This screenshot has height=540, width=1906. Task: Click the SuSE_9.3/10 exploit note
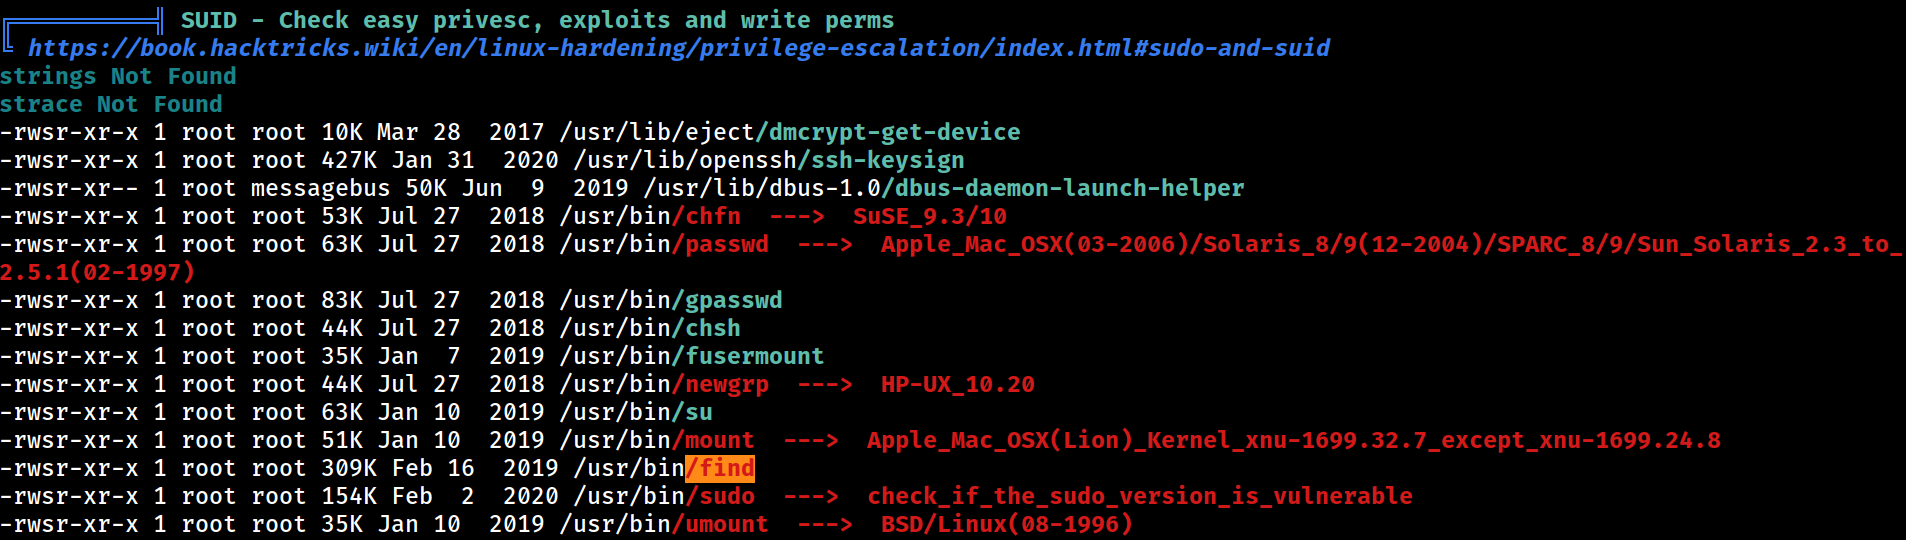[930, 216]
